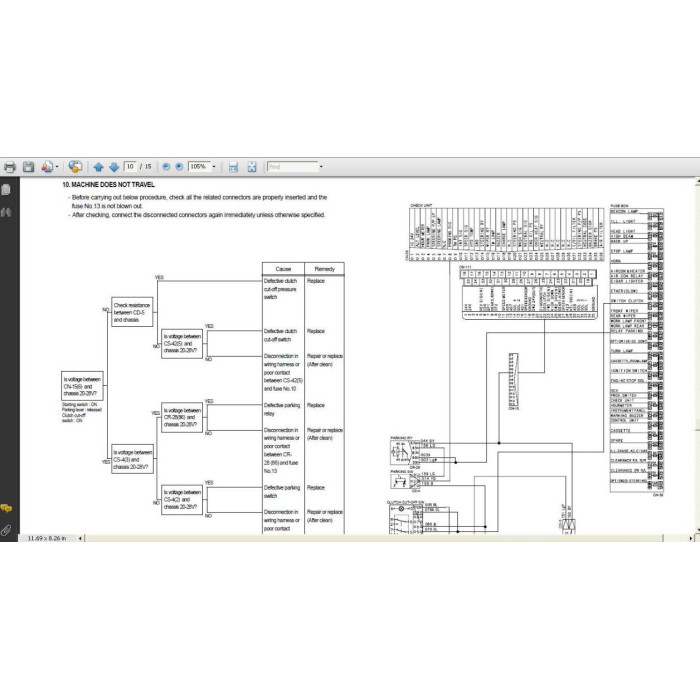Open the Pages thumbnails panel icon
Image resolution: width=700 pixels, height=700 pixels.
(x=6, y=190)
